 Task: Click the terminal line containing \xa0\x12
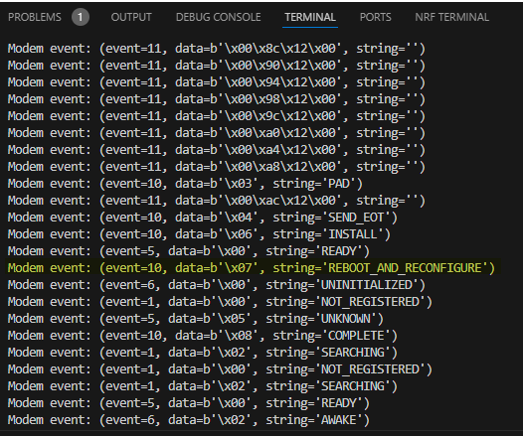tap(217, 133)
